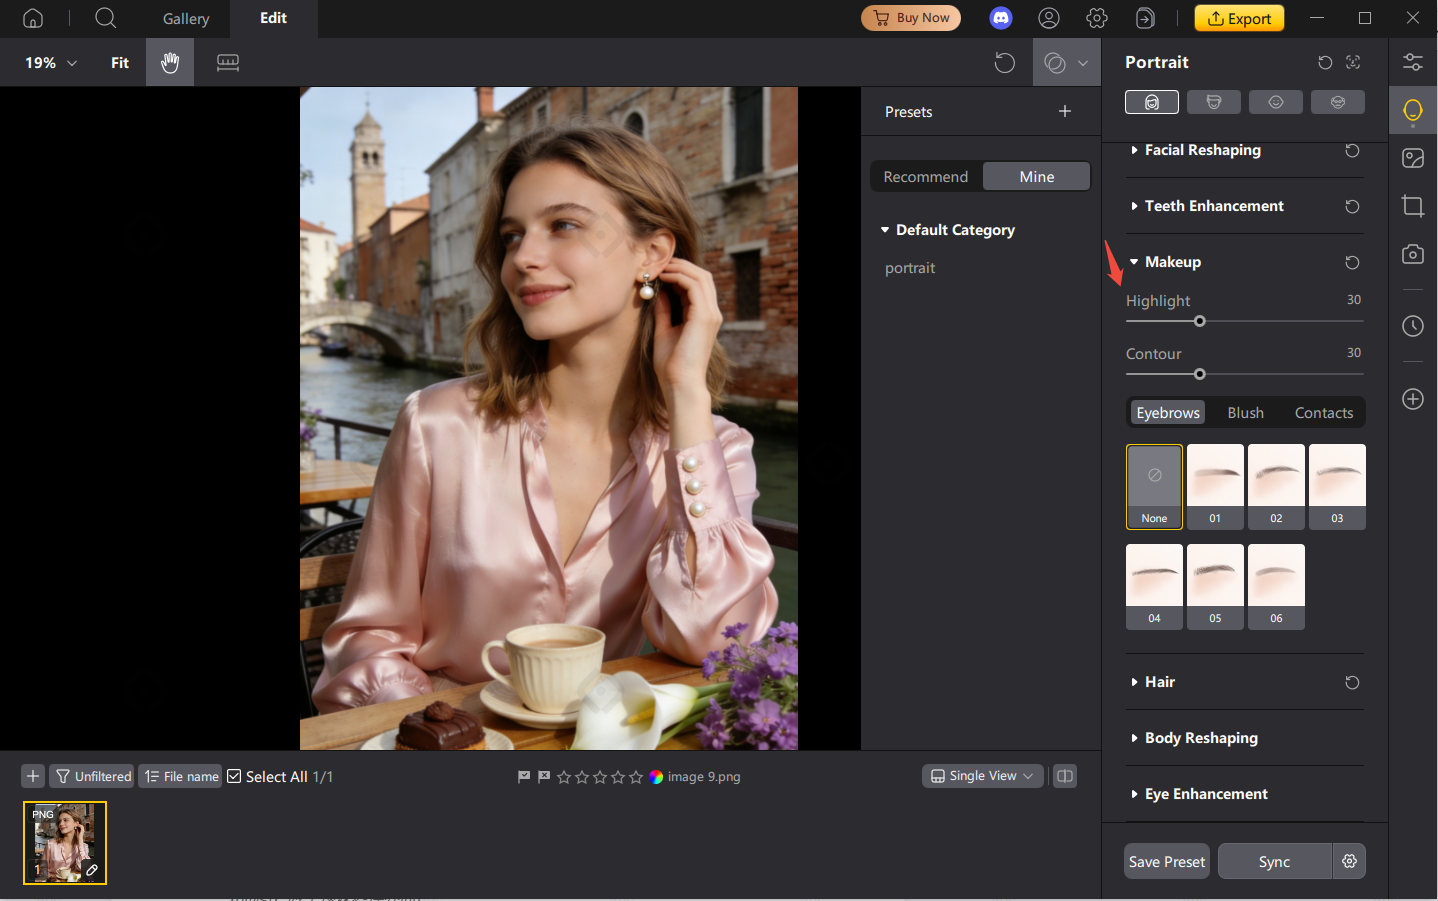1438x901 pixels.
Task: Select the image 9.png thumbnail in the filmstrip
Action: (64, 842)
